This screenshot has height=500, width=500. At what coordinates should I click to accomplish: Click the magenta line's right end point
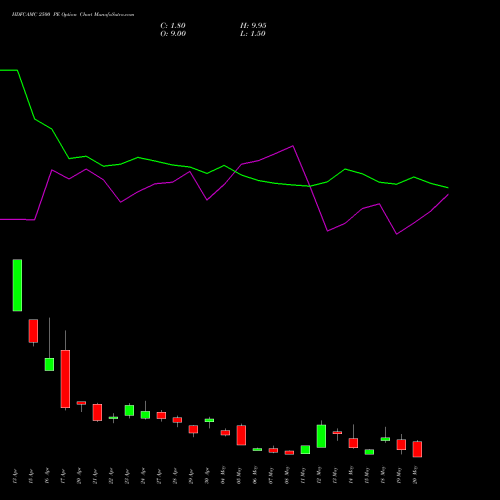448,194
